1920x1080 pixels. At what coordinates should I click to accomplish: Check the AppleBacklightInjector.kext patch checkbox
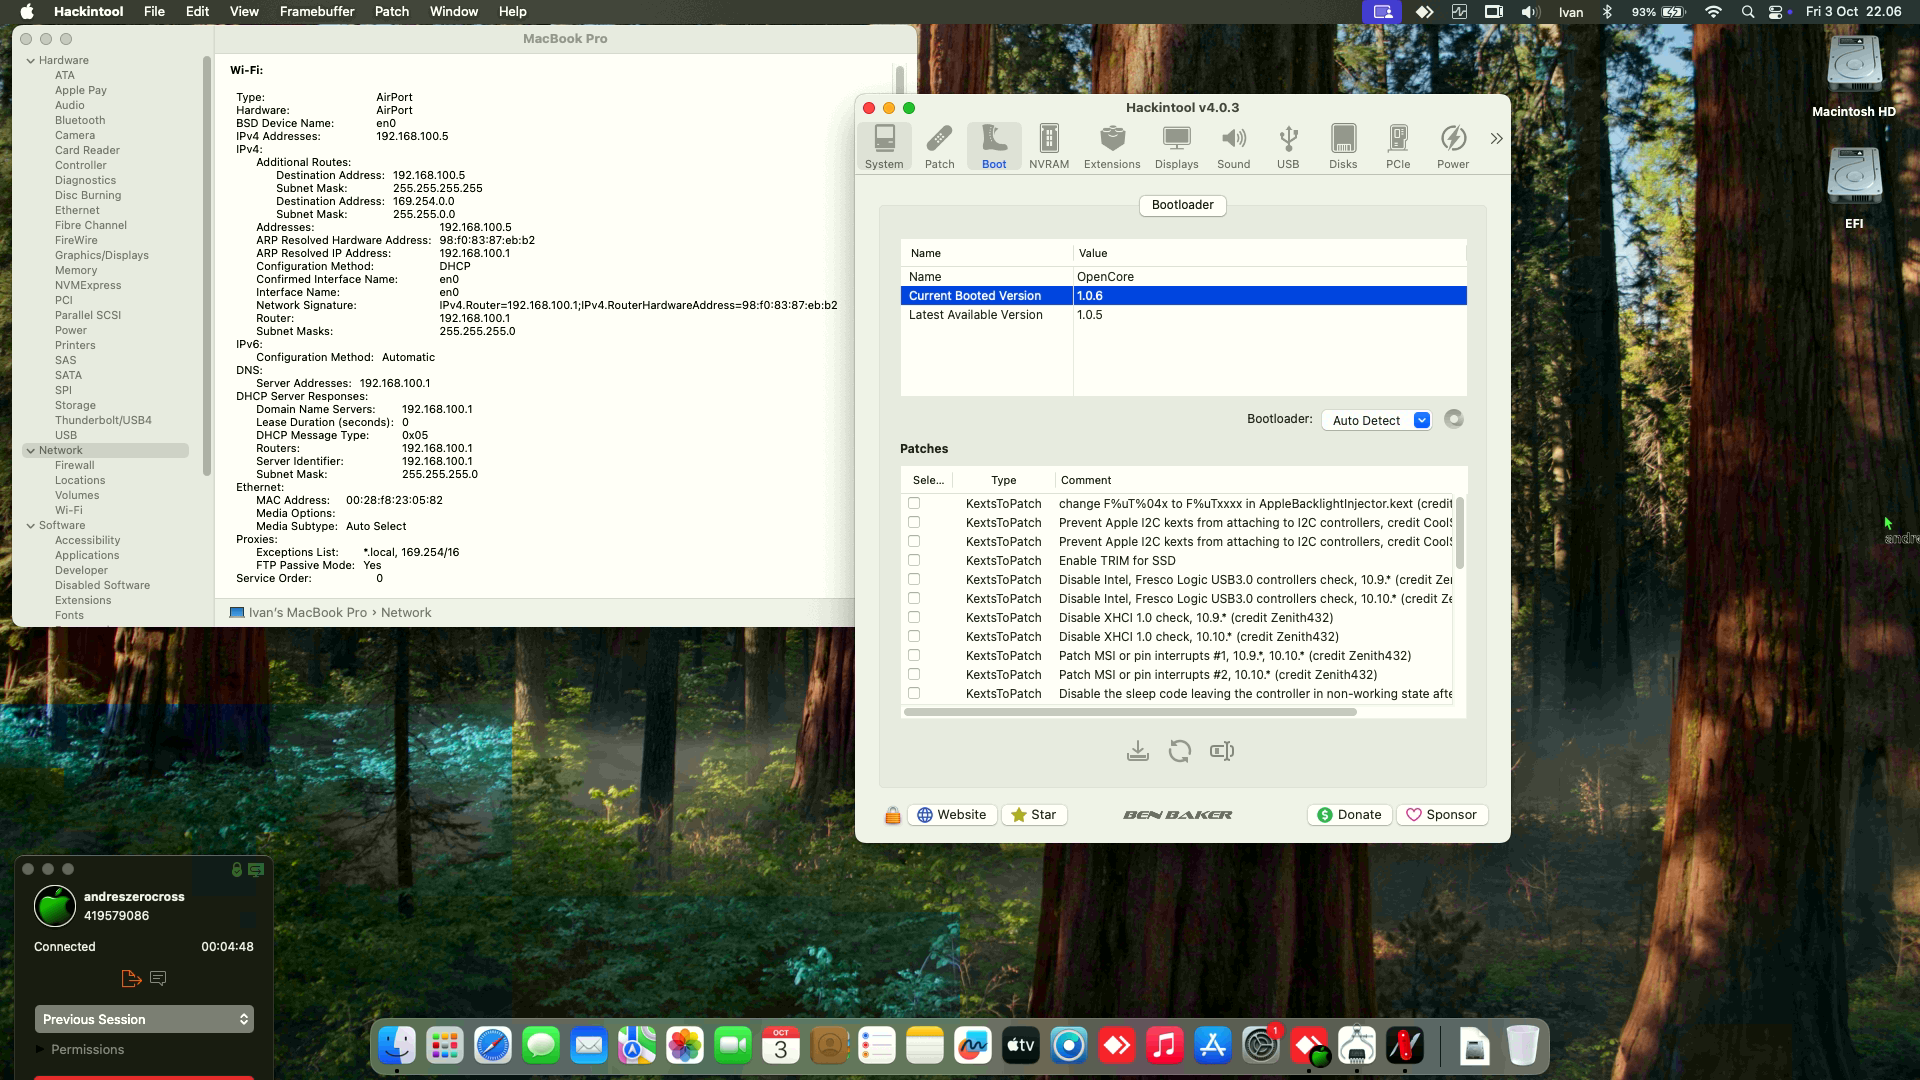(913, 503)
